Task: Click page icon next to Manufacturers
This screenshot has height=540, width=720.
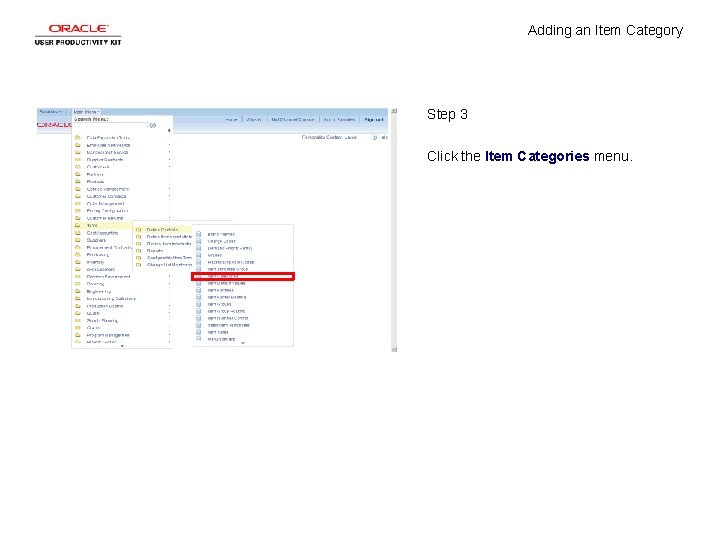Action: [198, 339]
